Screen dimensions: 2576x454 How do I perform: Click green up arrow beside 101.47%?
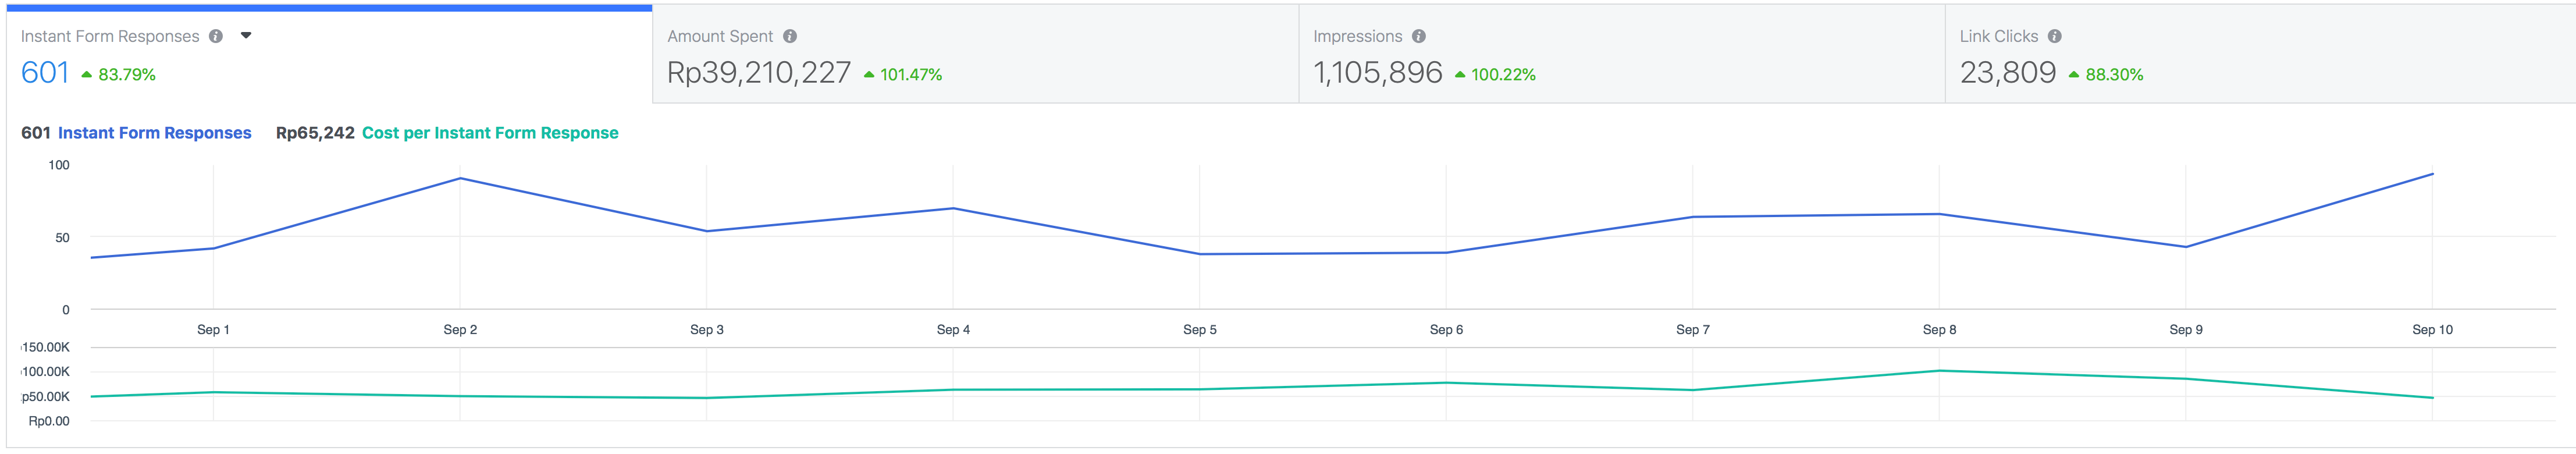tap(868, 74)
